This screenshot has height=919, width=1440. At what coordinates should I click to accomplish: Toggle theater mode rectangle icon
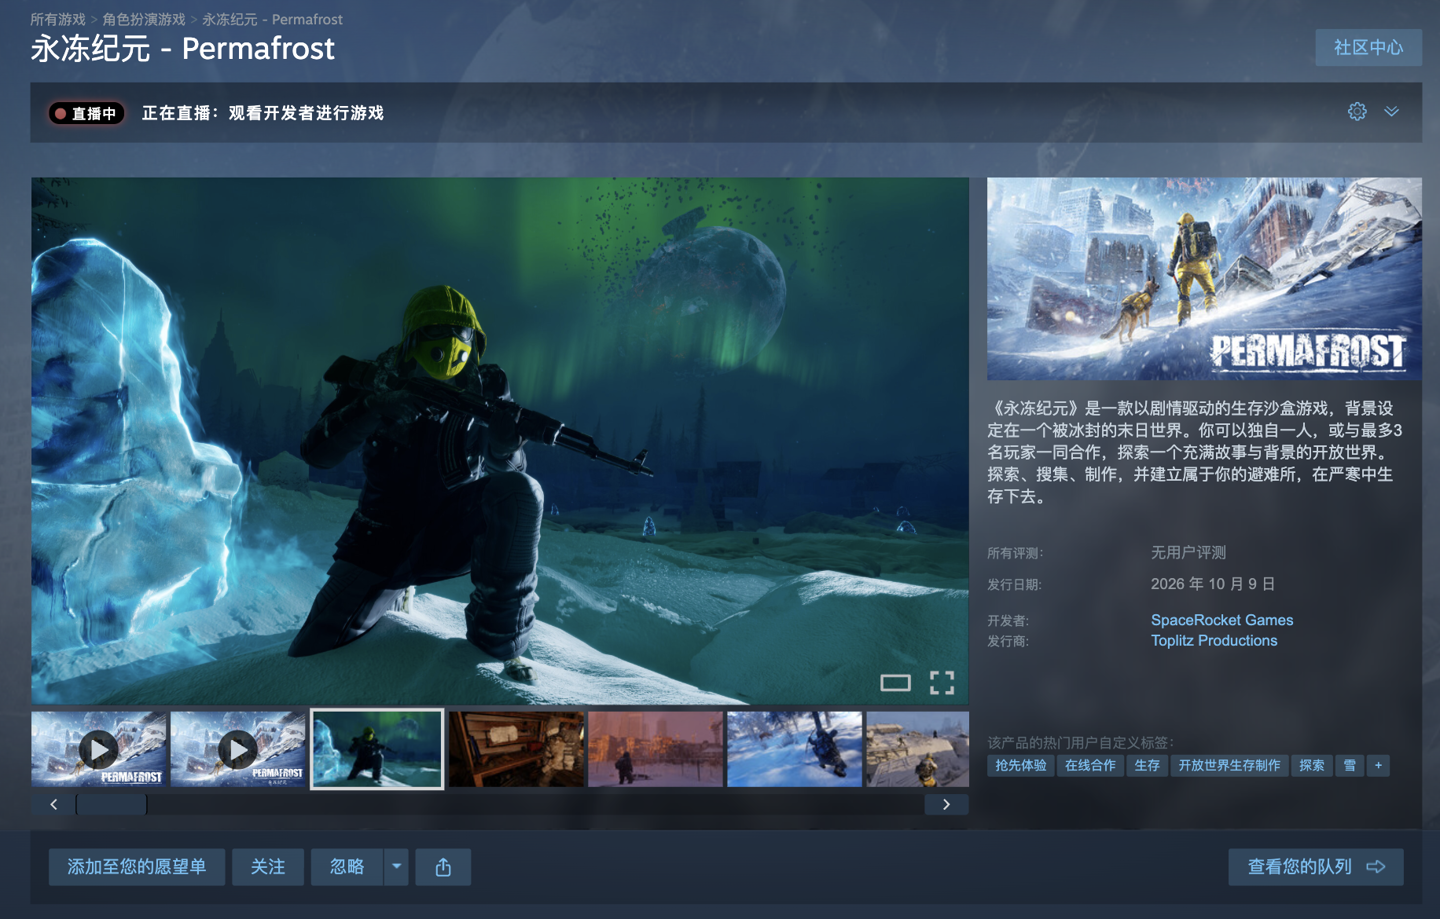[895, 683]
